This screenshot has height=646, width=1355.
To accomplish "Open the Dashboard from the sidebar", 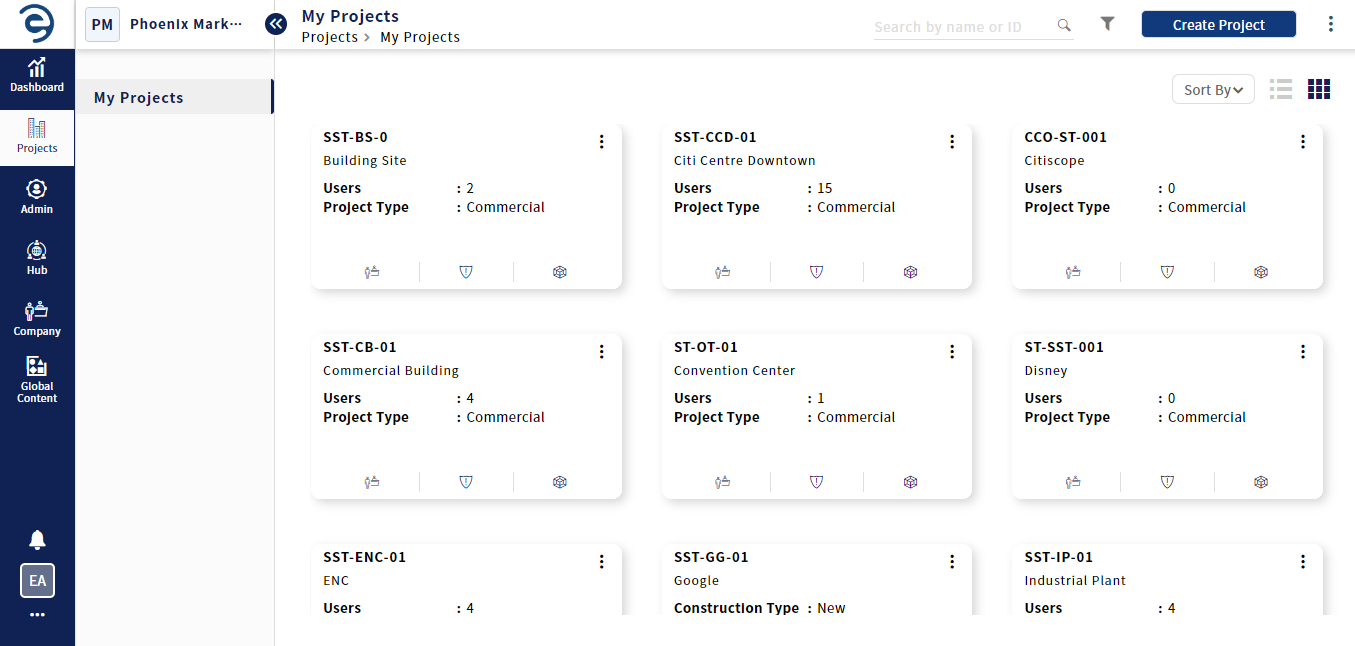I will pyautogui.click(x=37, y=75).
